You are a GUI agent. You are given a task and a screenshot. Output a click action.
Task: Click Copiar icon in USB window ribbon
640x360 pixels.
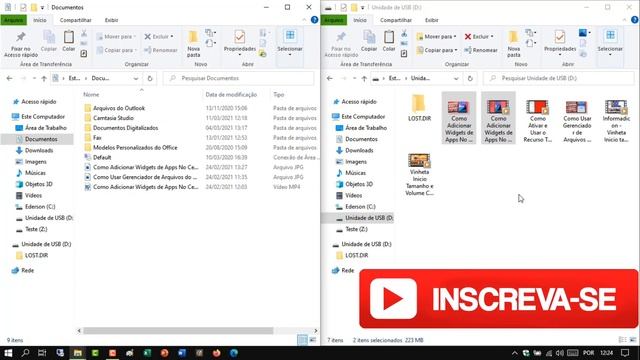369,41
